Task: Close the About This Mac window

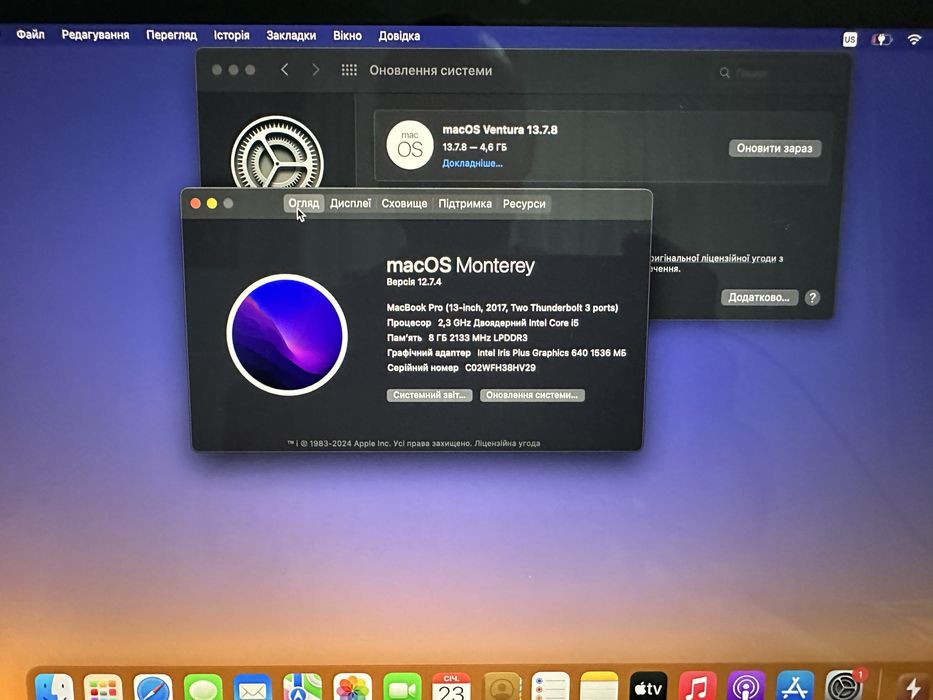Action: (195, 204)
